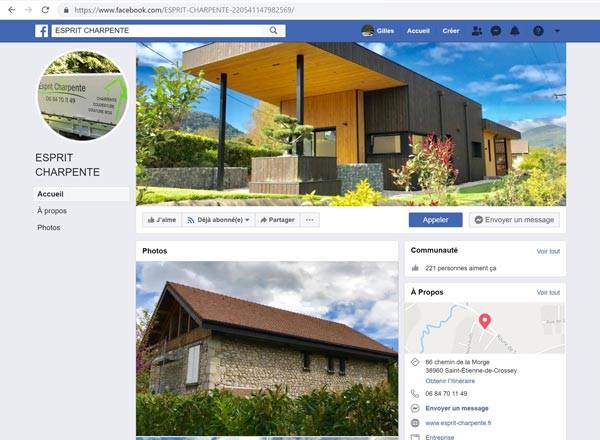Viewport: 600px width, 440px height.
Task: Click the help question mark icon
Action: click(x=538, y=31)
